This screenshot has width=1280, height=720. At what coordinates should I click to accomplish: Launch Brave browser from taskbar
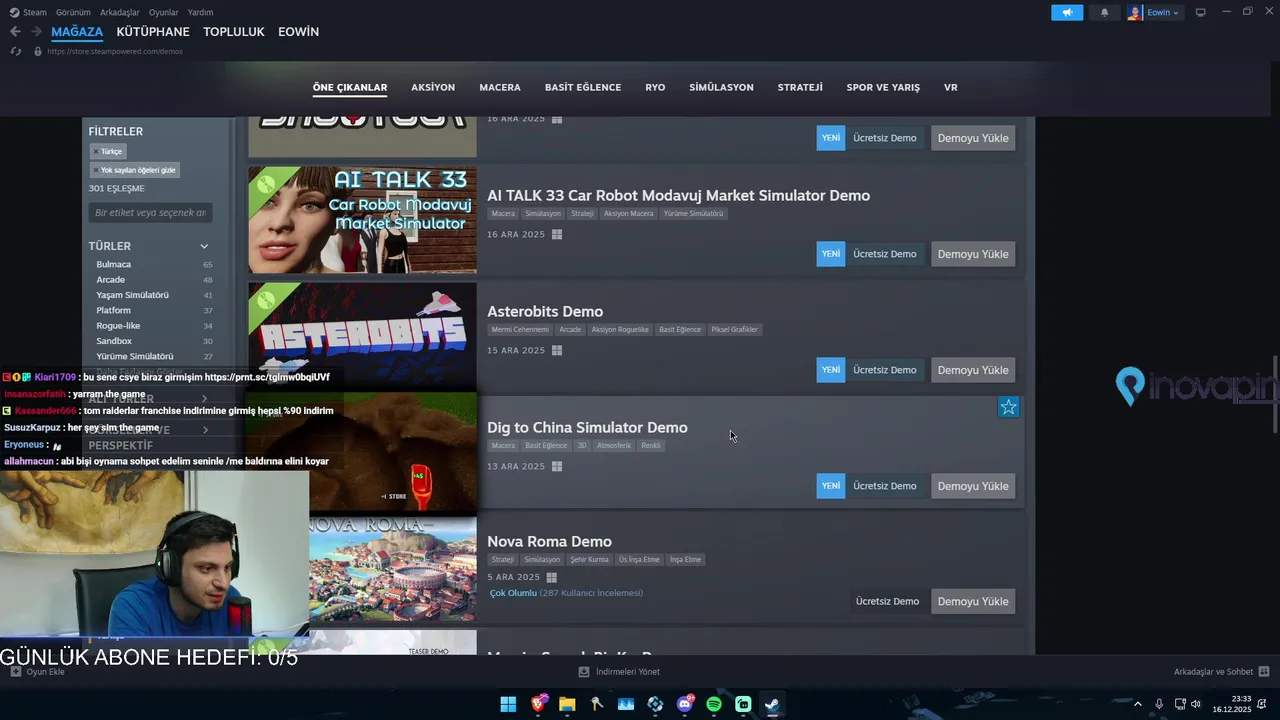[538, 704]
